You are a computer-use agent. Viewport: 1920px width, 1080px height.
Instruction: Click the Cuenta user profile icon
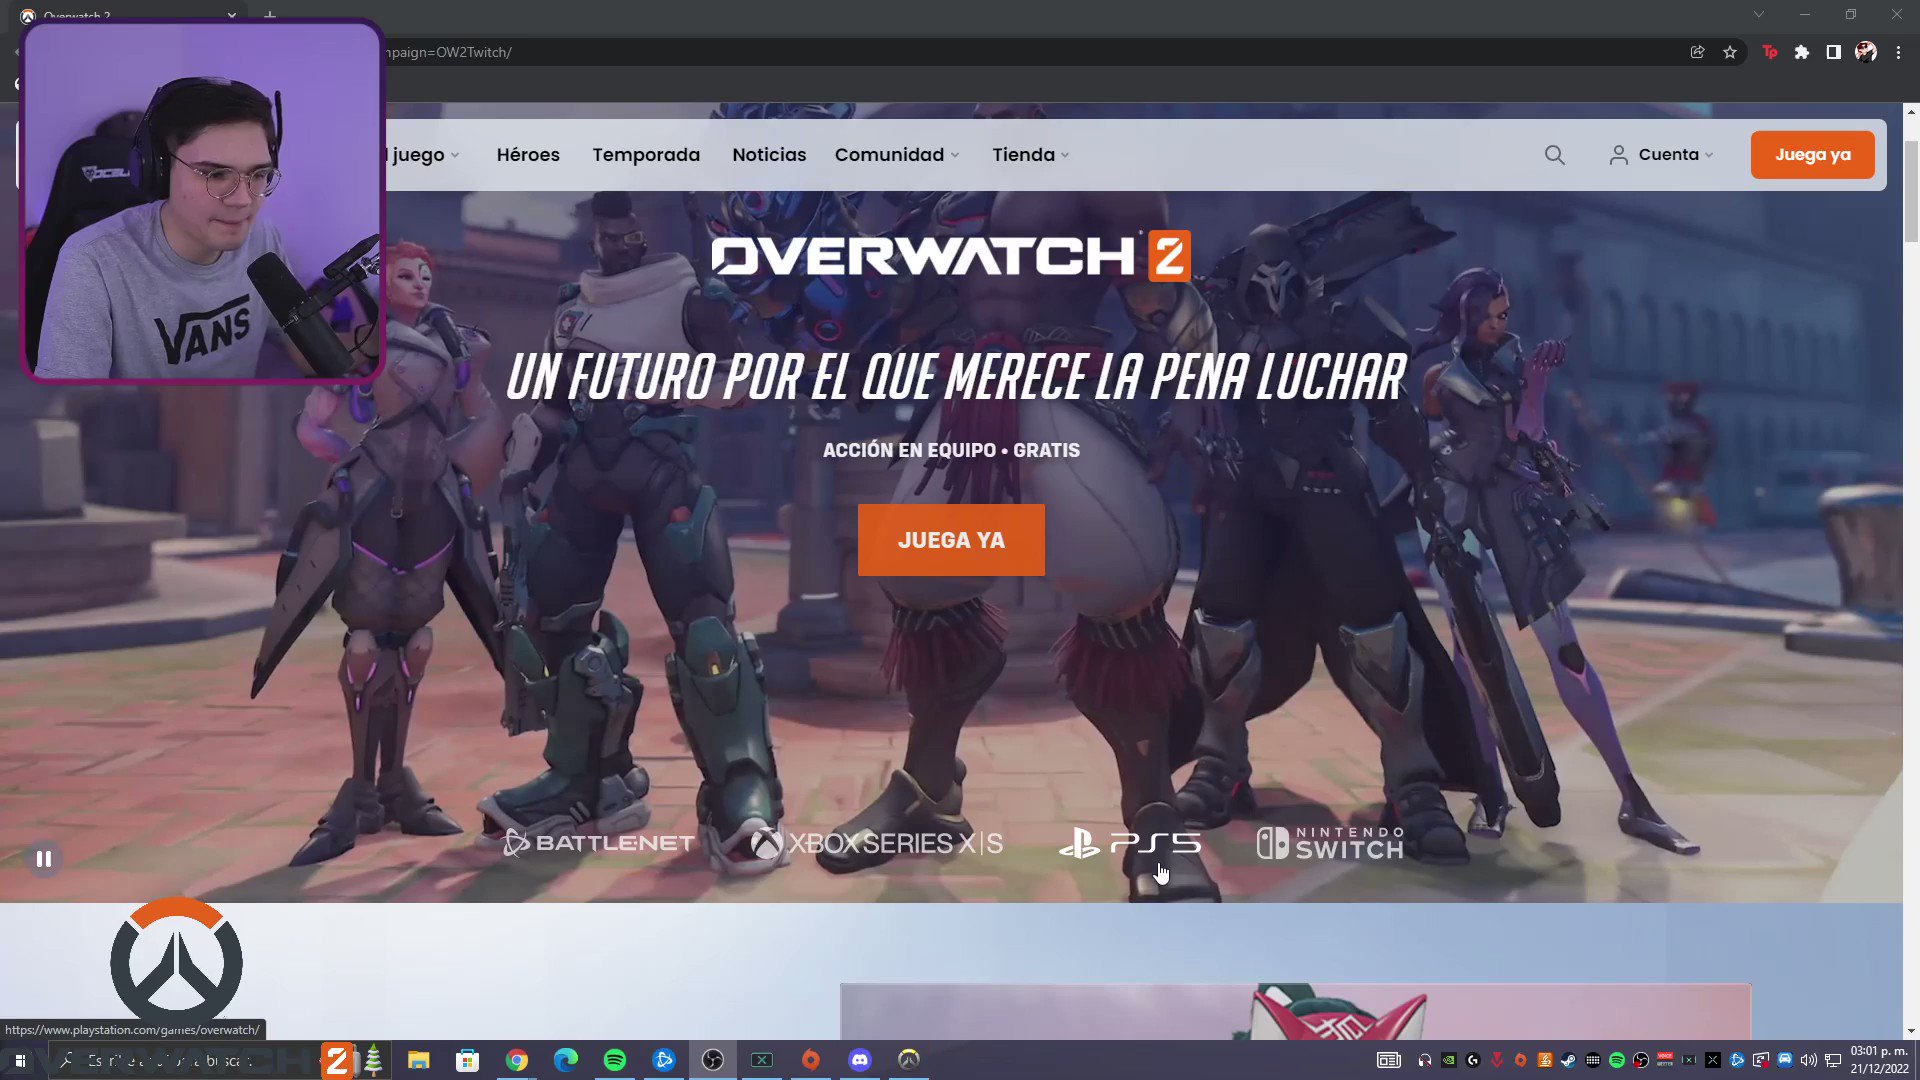[x=1618, y=155]
